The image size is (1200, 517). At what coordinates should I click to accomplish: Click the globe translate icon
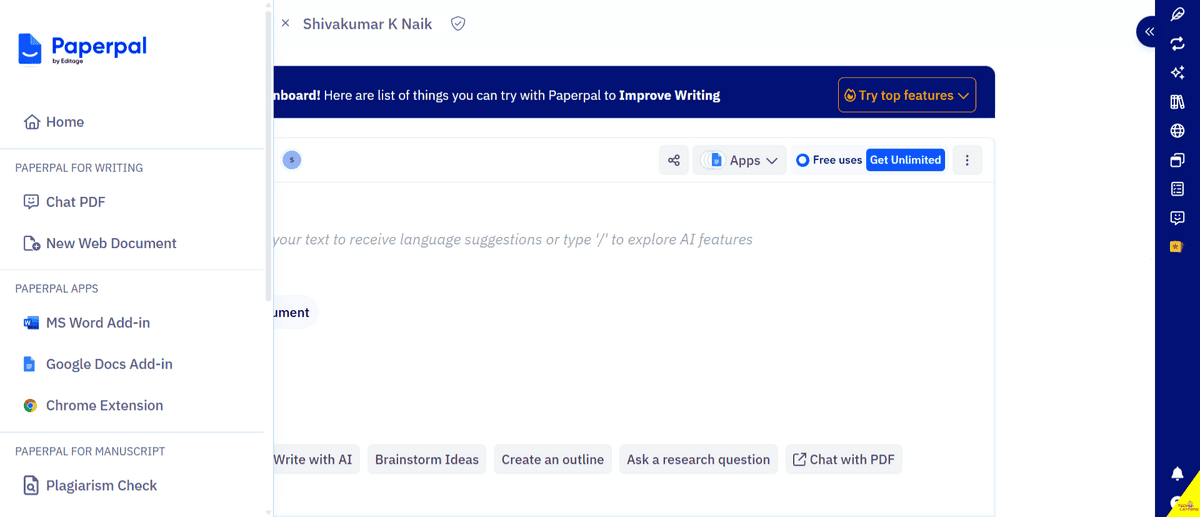[x=1177, y=131]
